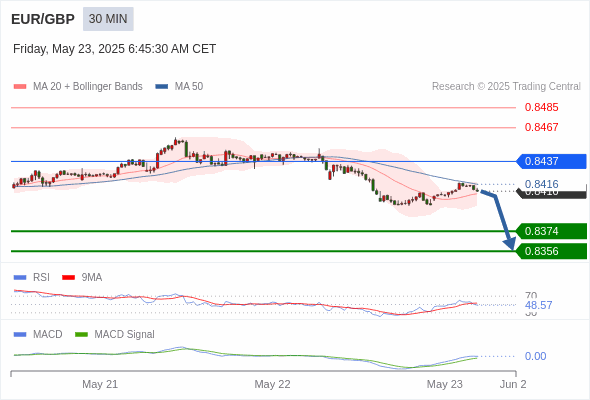
Task: Click the green 0.8374 support tag
Action: click(x=551, y=231)
